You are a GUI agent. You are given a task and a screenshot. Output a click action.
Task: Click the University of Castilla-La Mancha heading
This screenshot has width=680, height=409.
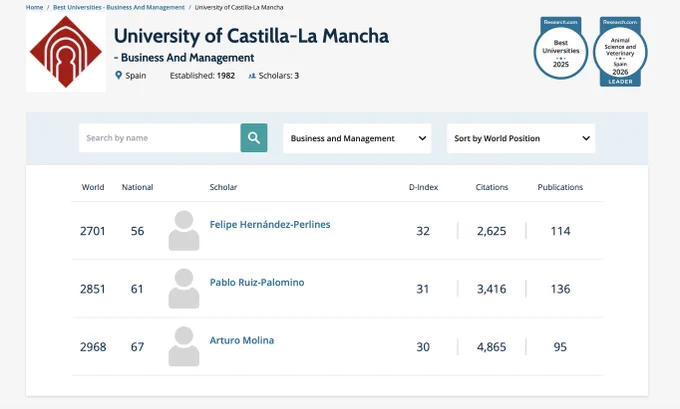251,36
